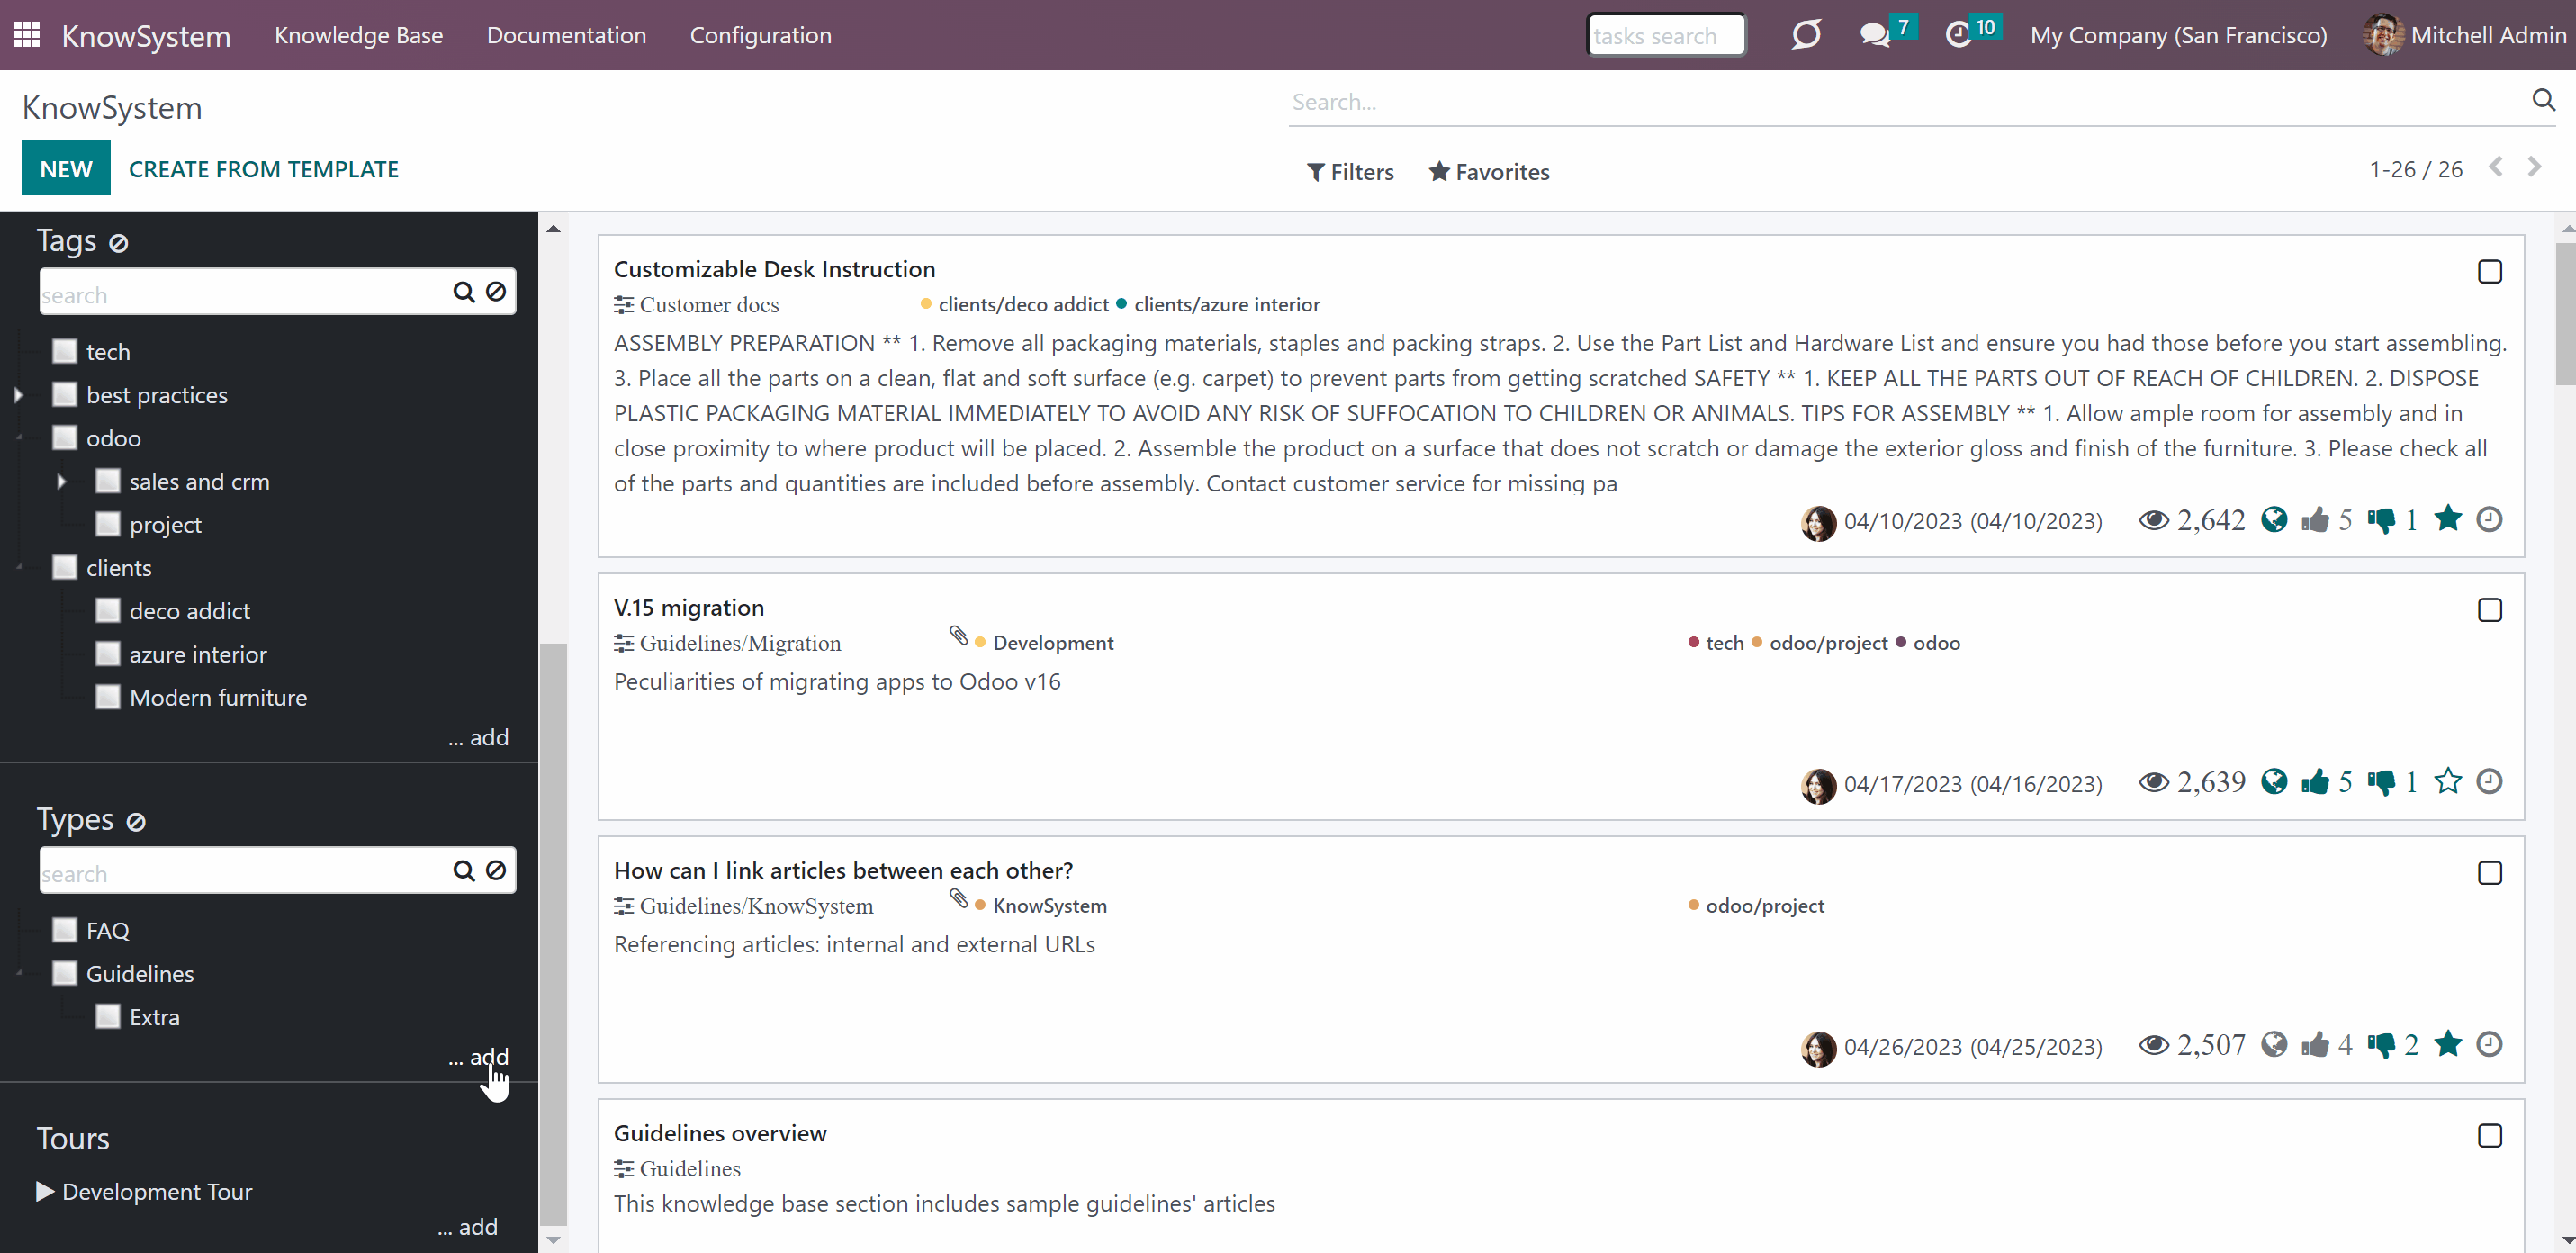Toggle the deco addict tag checkbox
The width and height of the screenshot is (2576, 1253).
pyautogui.click(x=108, y=610)
